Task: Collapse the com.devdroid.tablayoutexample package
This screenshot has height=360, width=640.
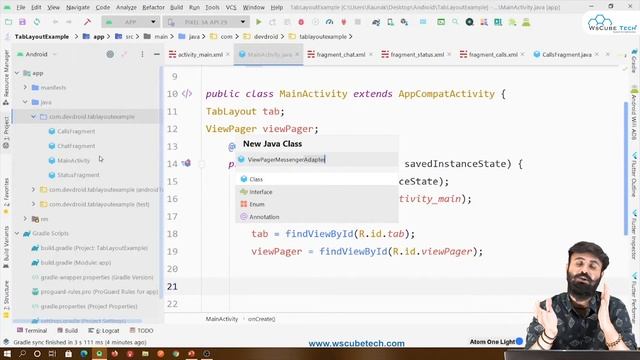Action: pyautogui.click(x=33, y=117)
